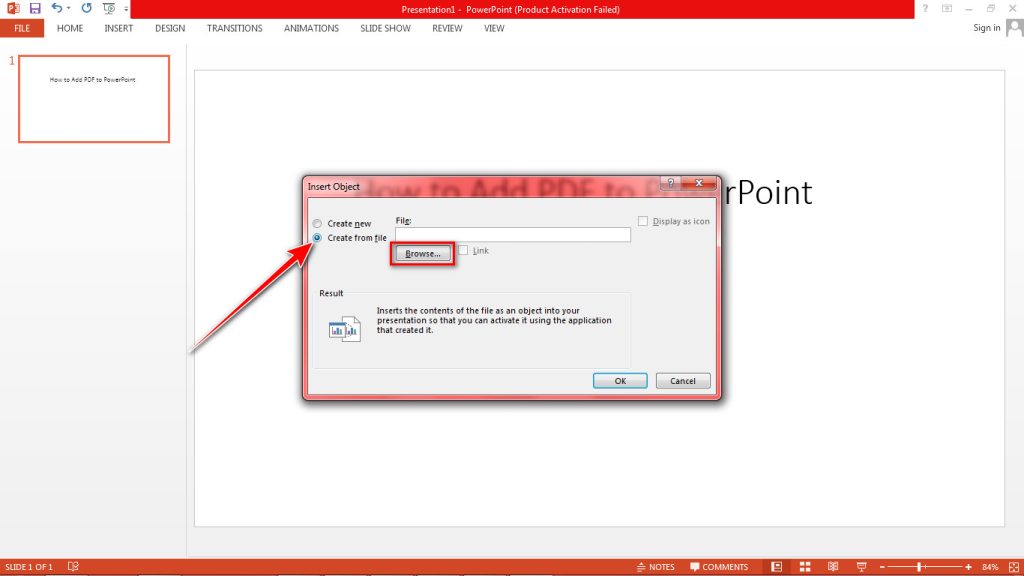Enable the Link checkbox
Screen dimensions: 1024x576
click(x=461, y=250)
